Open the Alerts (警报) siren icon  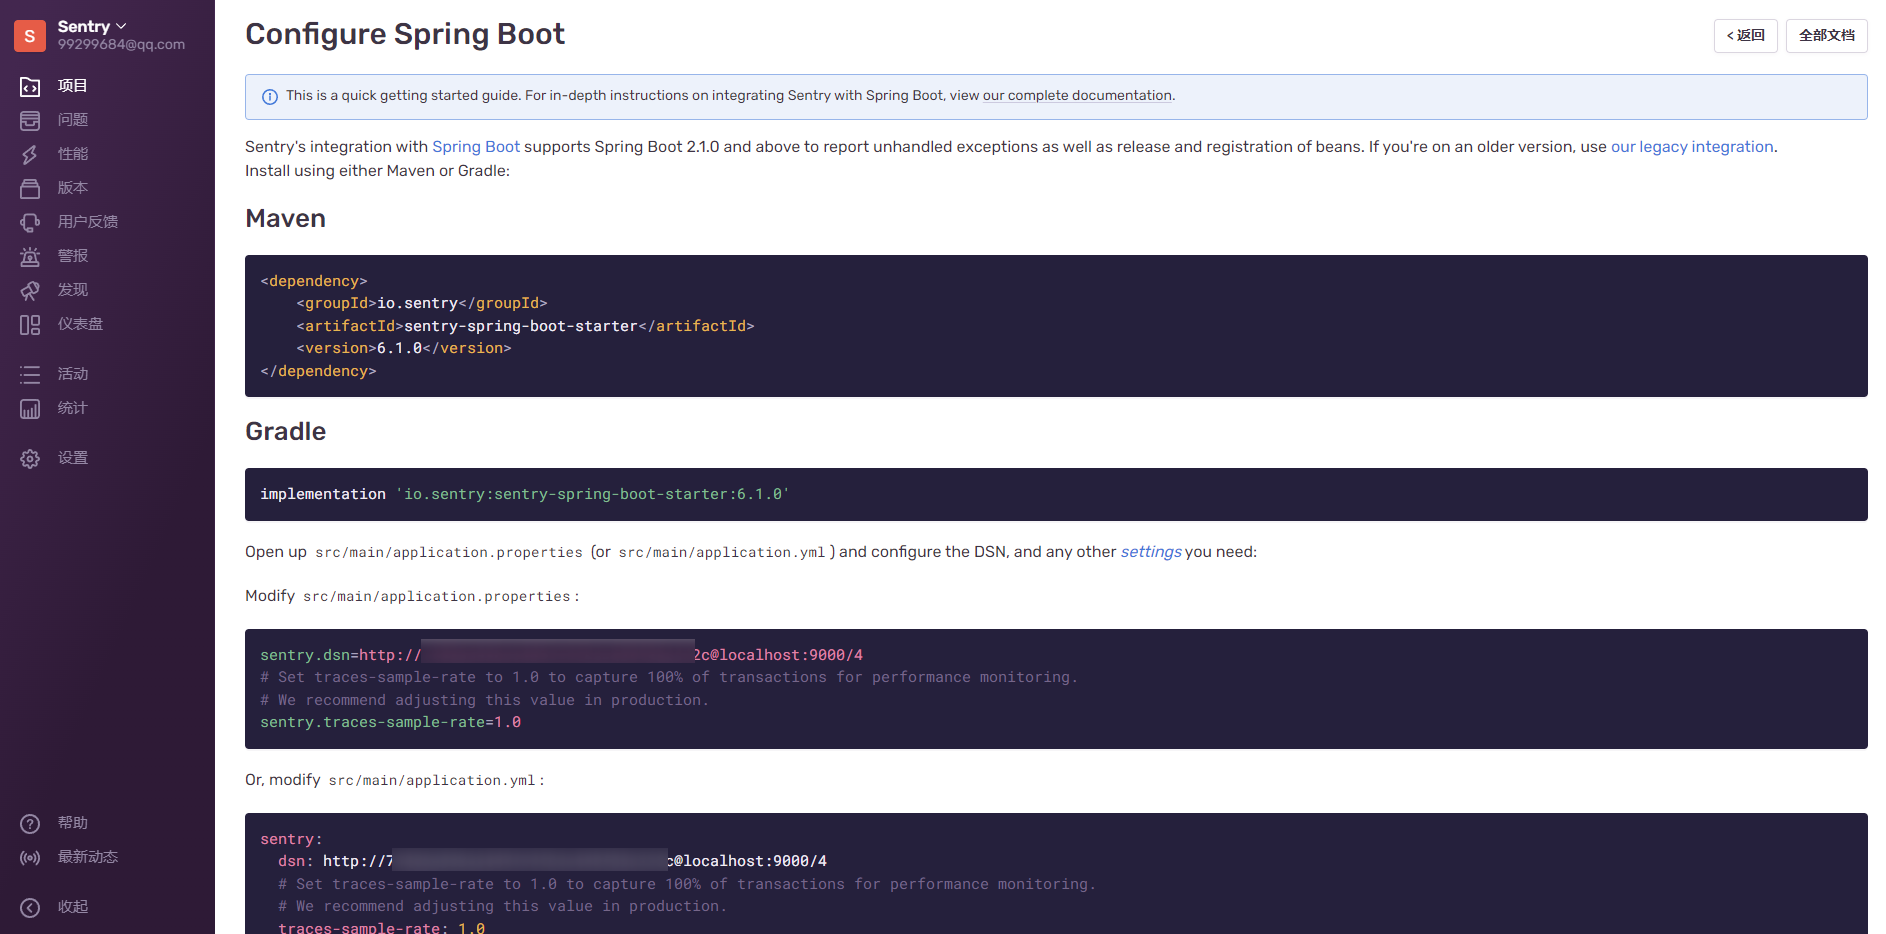30,257
